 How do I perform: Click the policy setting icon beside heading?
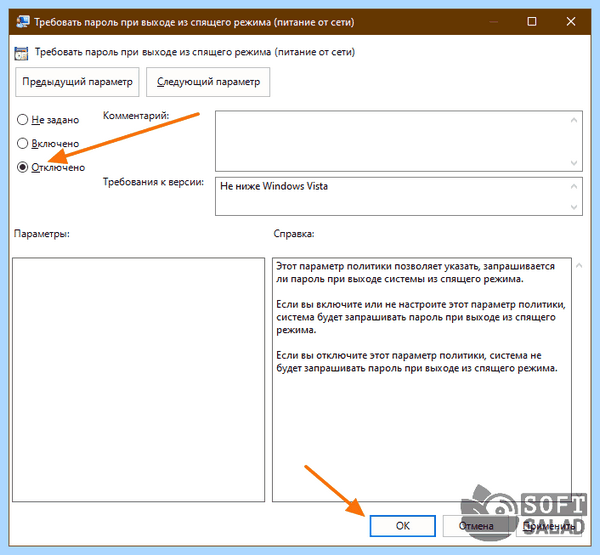[21, 53]
